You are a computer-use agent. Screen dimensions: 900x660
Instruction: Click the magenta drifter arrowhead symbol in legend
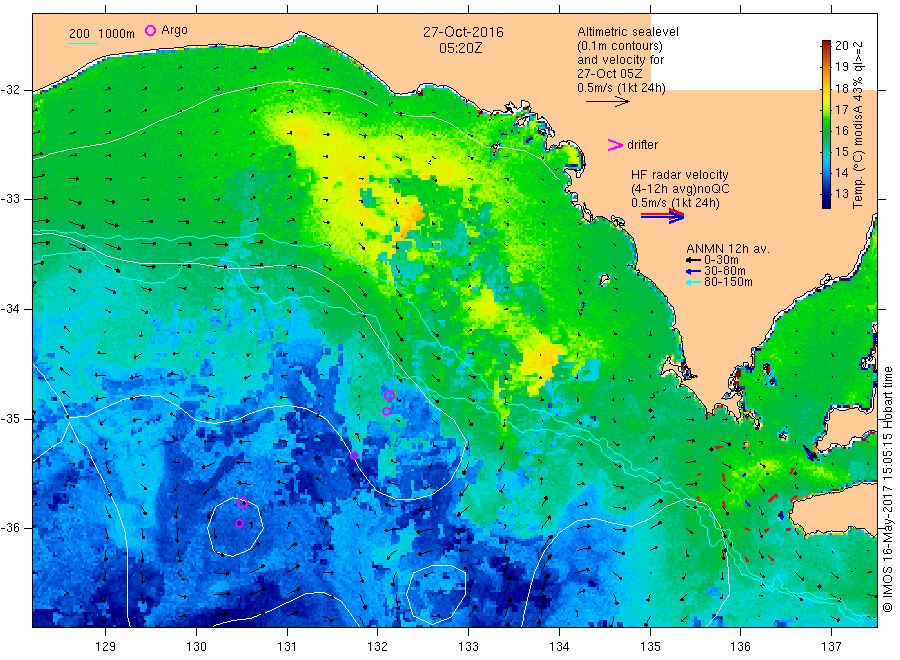tap(615, 145)
